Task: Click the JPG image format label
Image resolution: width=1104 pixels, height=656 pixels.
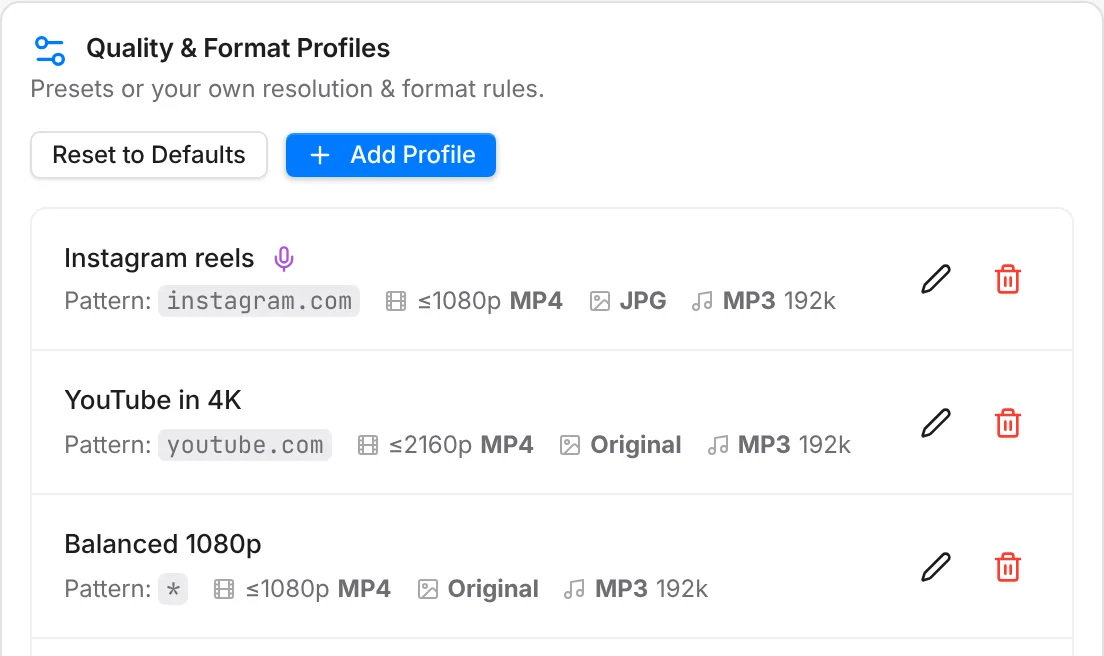Action: pos(643,301)
